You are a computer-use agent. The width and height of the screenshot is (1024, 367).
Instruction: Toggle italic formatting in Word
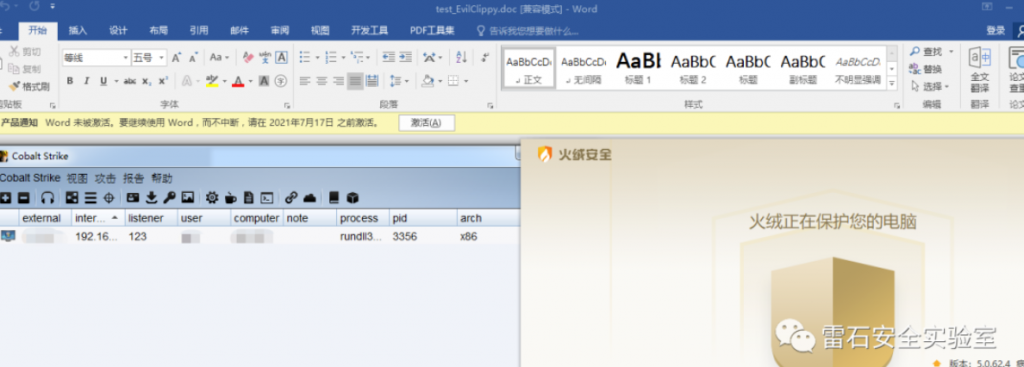pyautogui.click(x=87, y=81)
